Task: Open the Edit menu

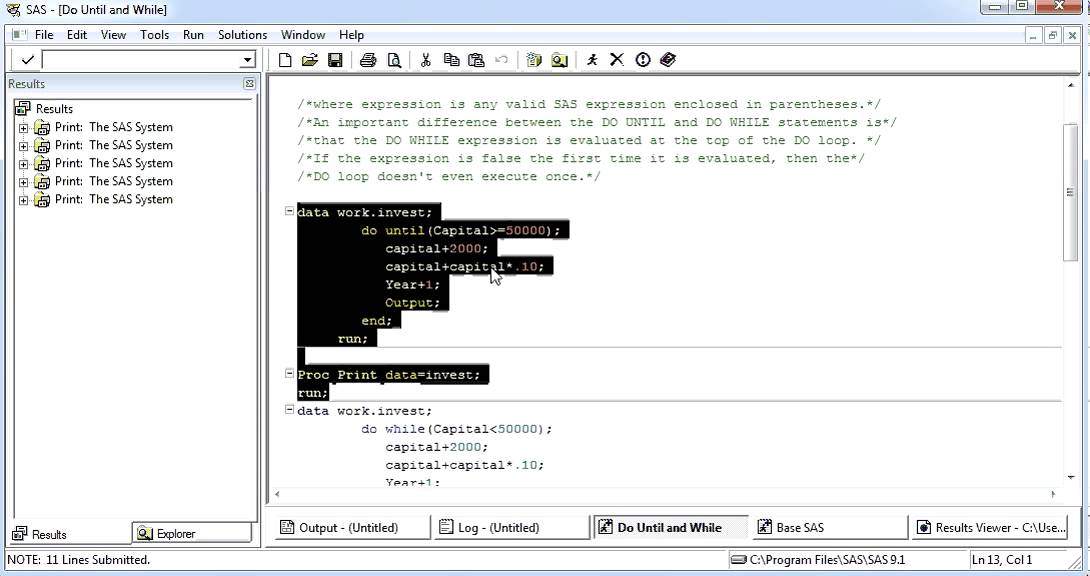Action: pyautogui.click(x=76, y=35)
